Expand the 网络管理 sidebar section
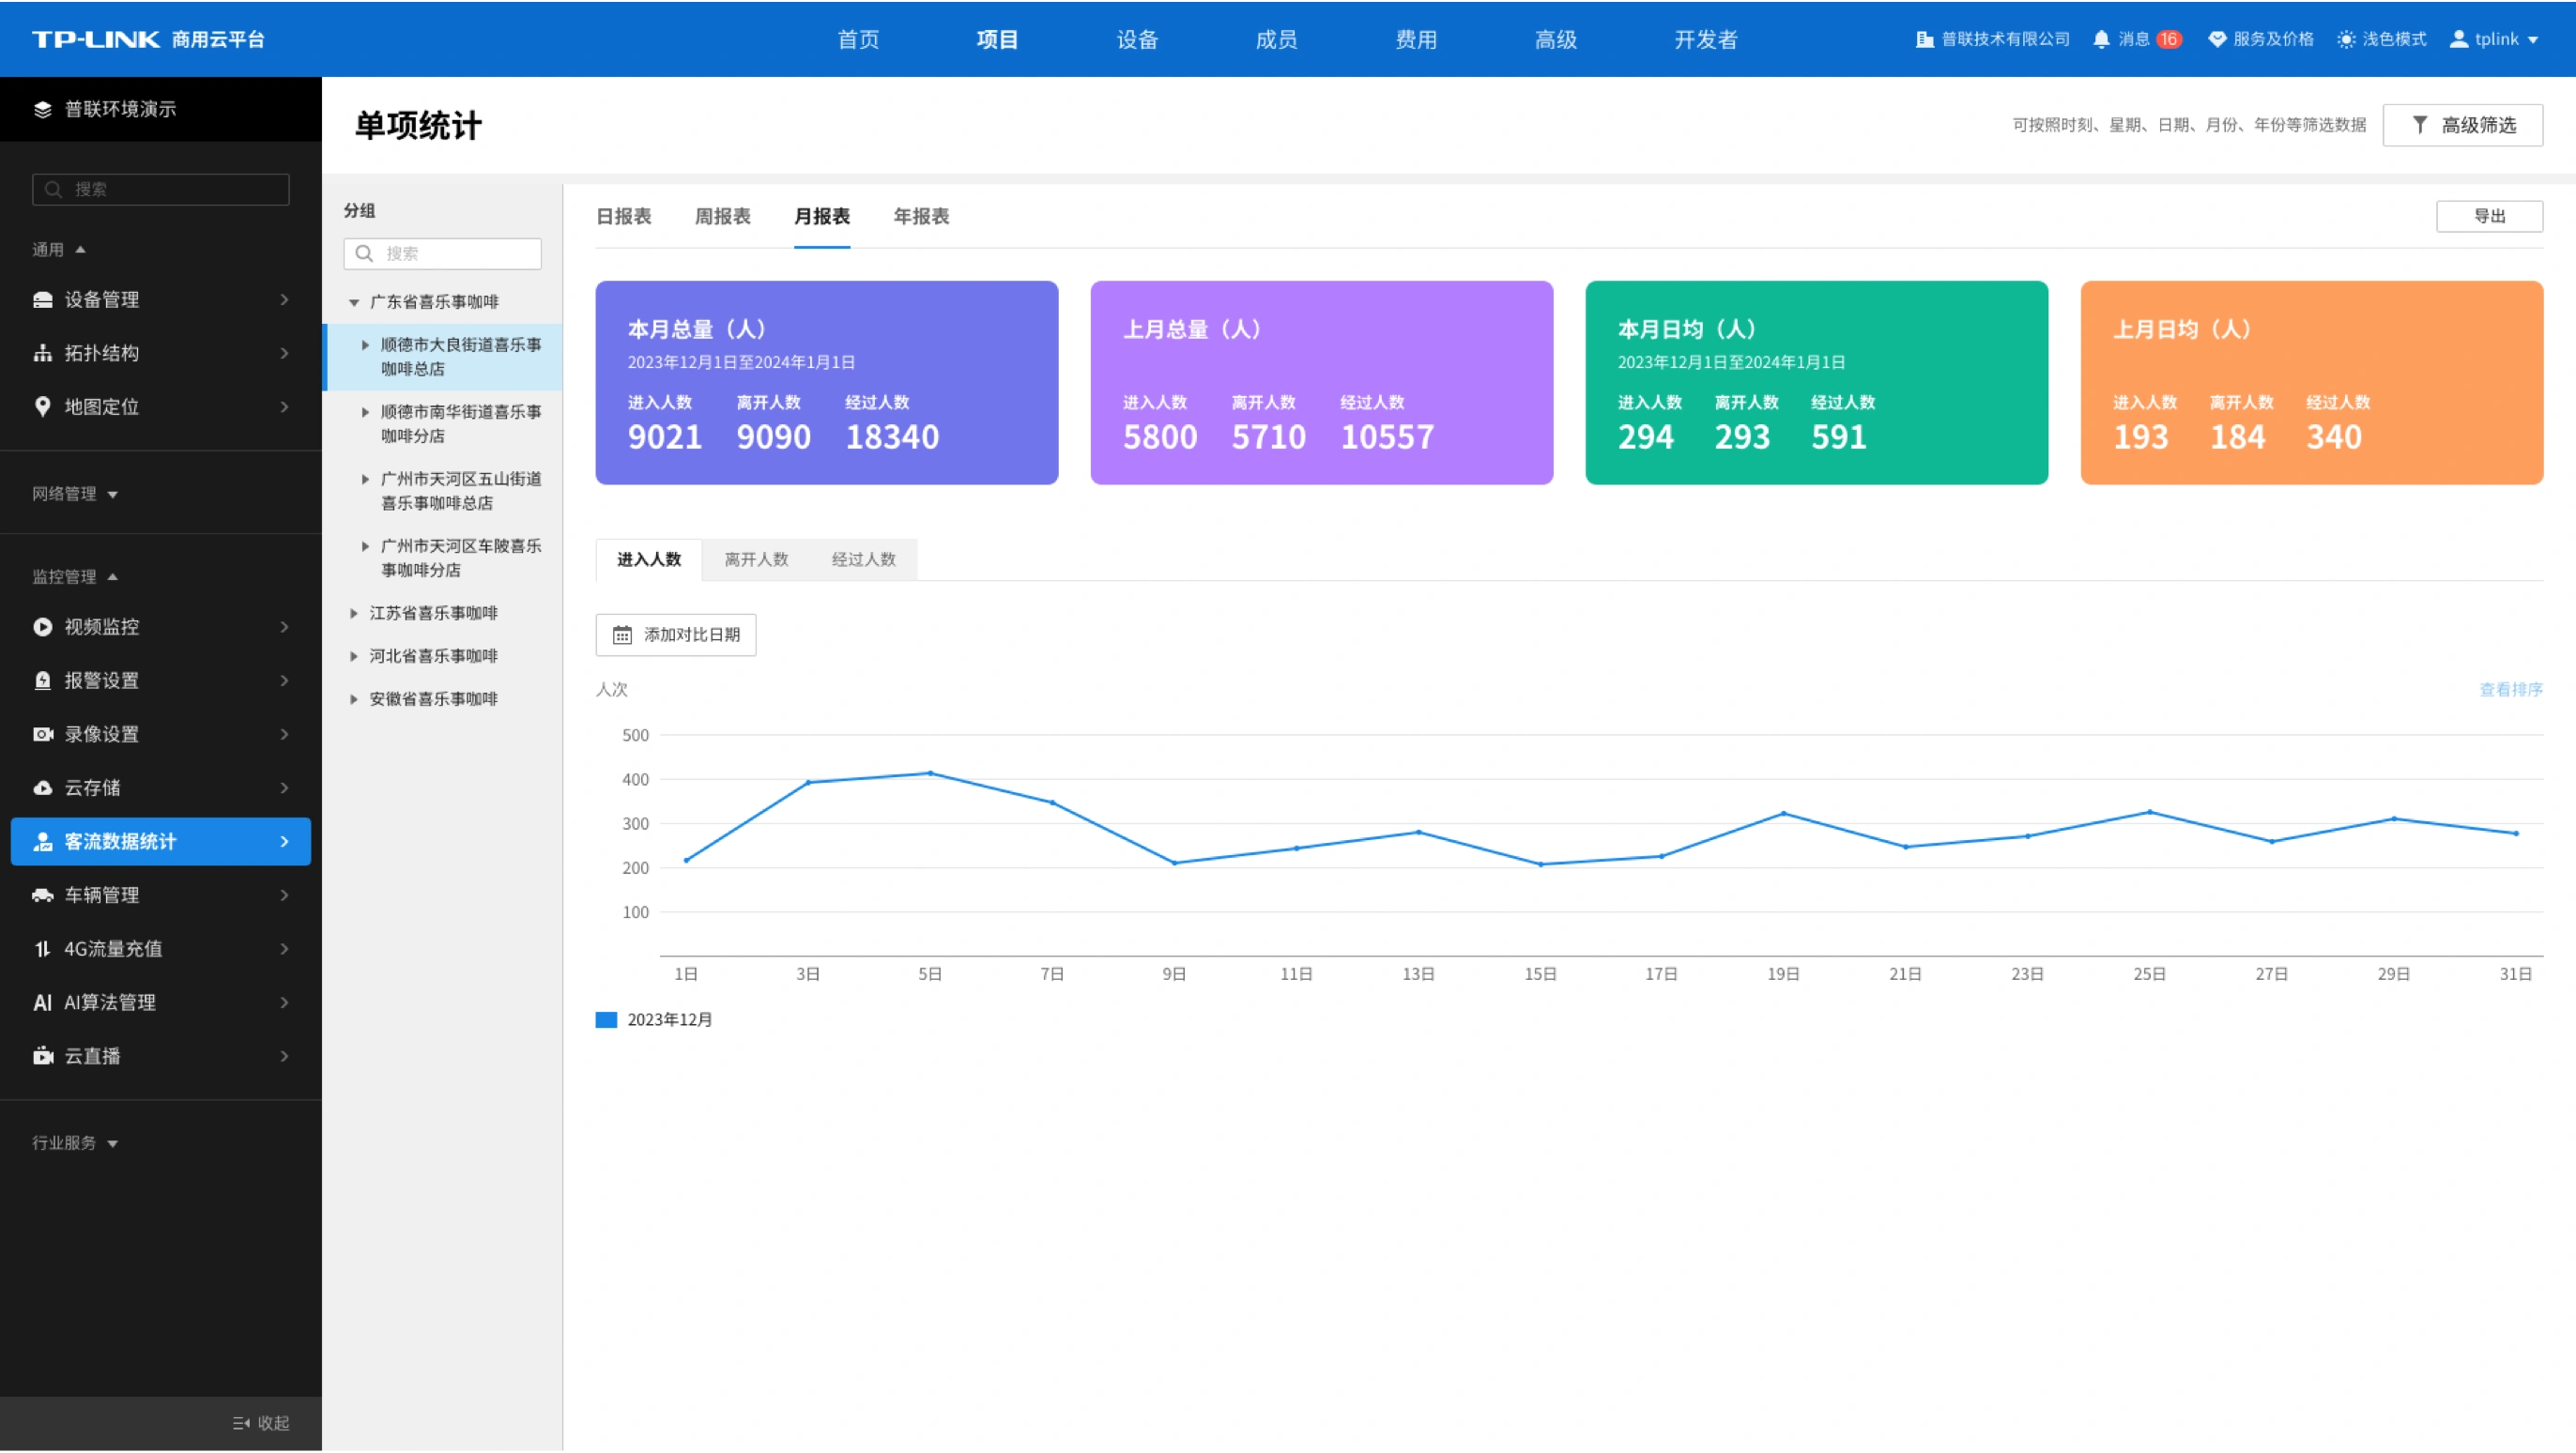 click(x=75, y=494)
